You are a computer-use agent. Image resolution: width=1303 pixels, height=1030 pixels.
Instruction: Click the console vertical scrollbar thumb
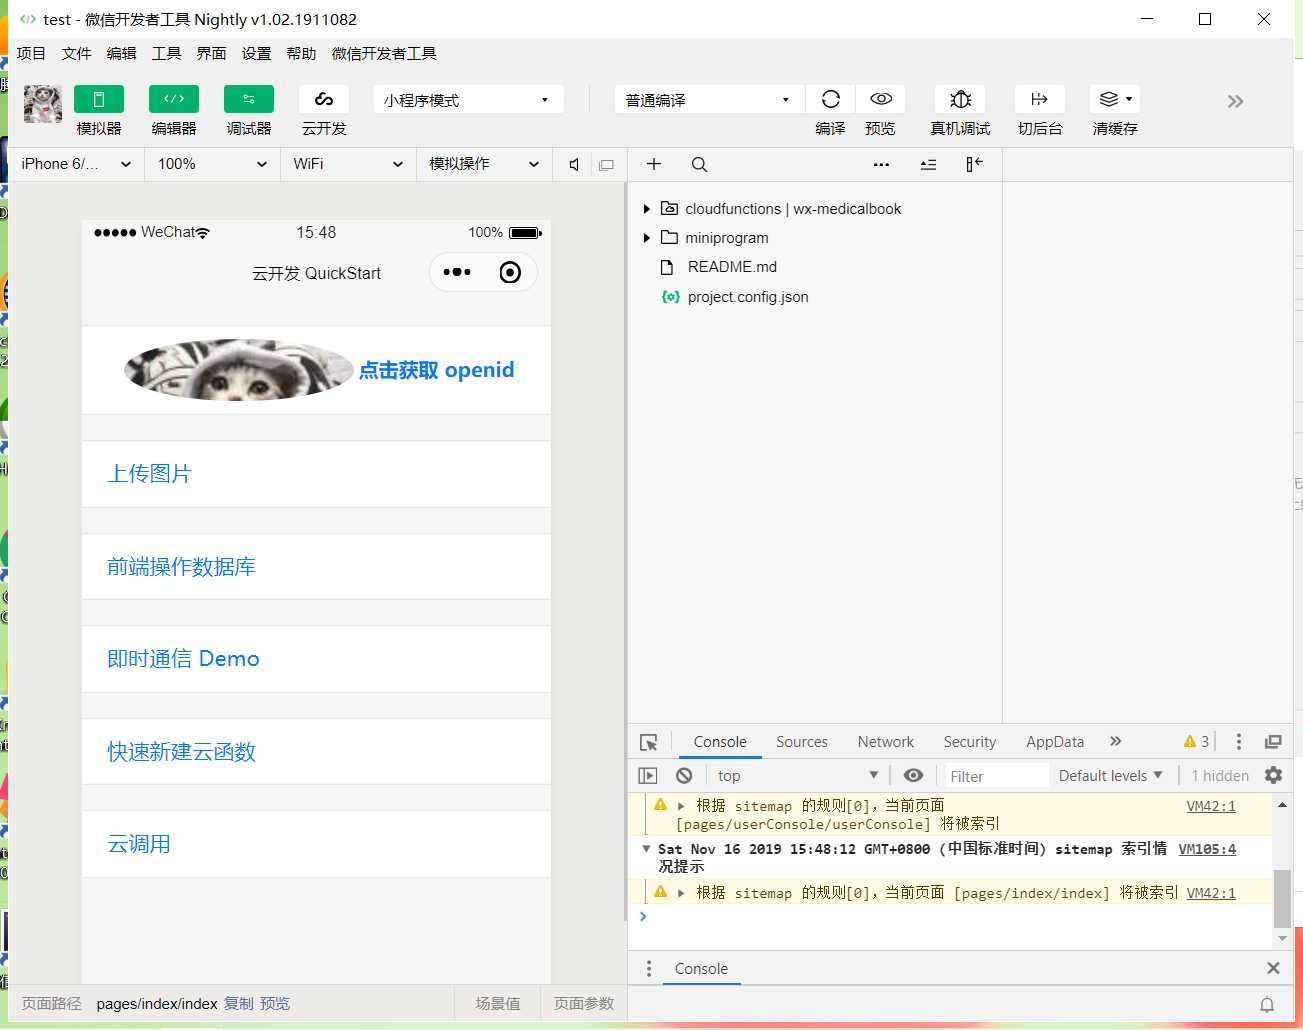coord(1282,899)
